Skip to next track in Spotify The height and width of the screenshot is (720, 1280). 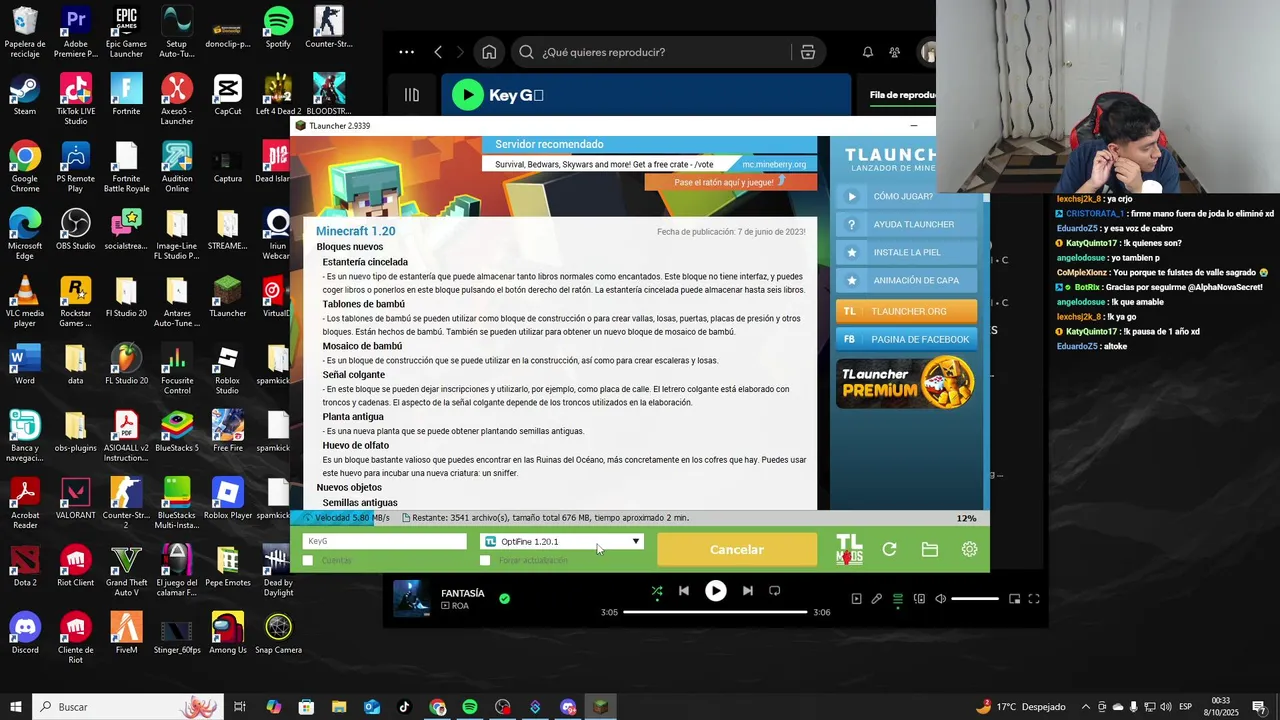pyautogui.click(x=747, y=591)
